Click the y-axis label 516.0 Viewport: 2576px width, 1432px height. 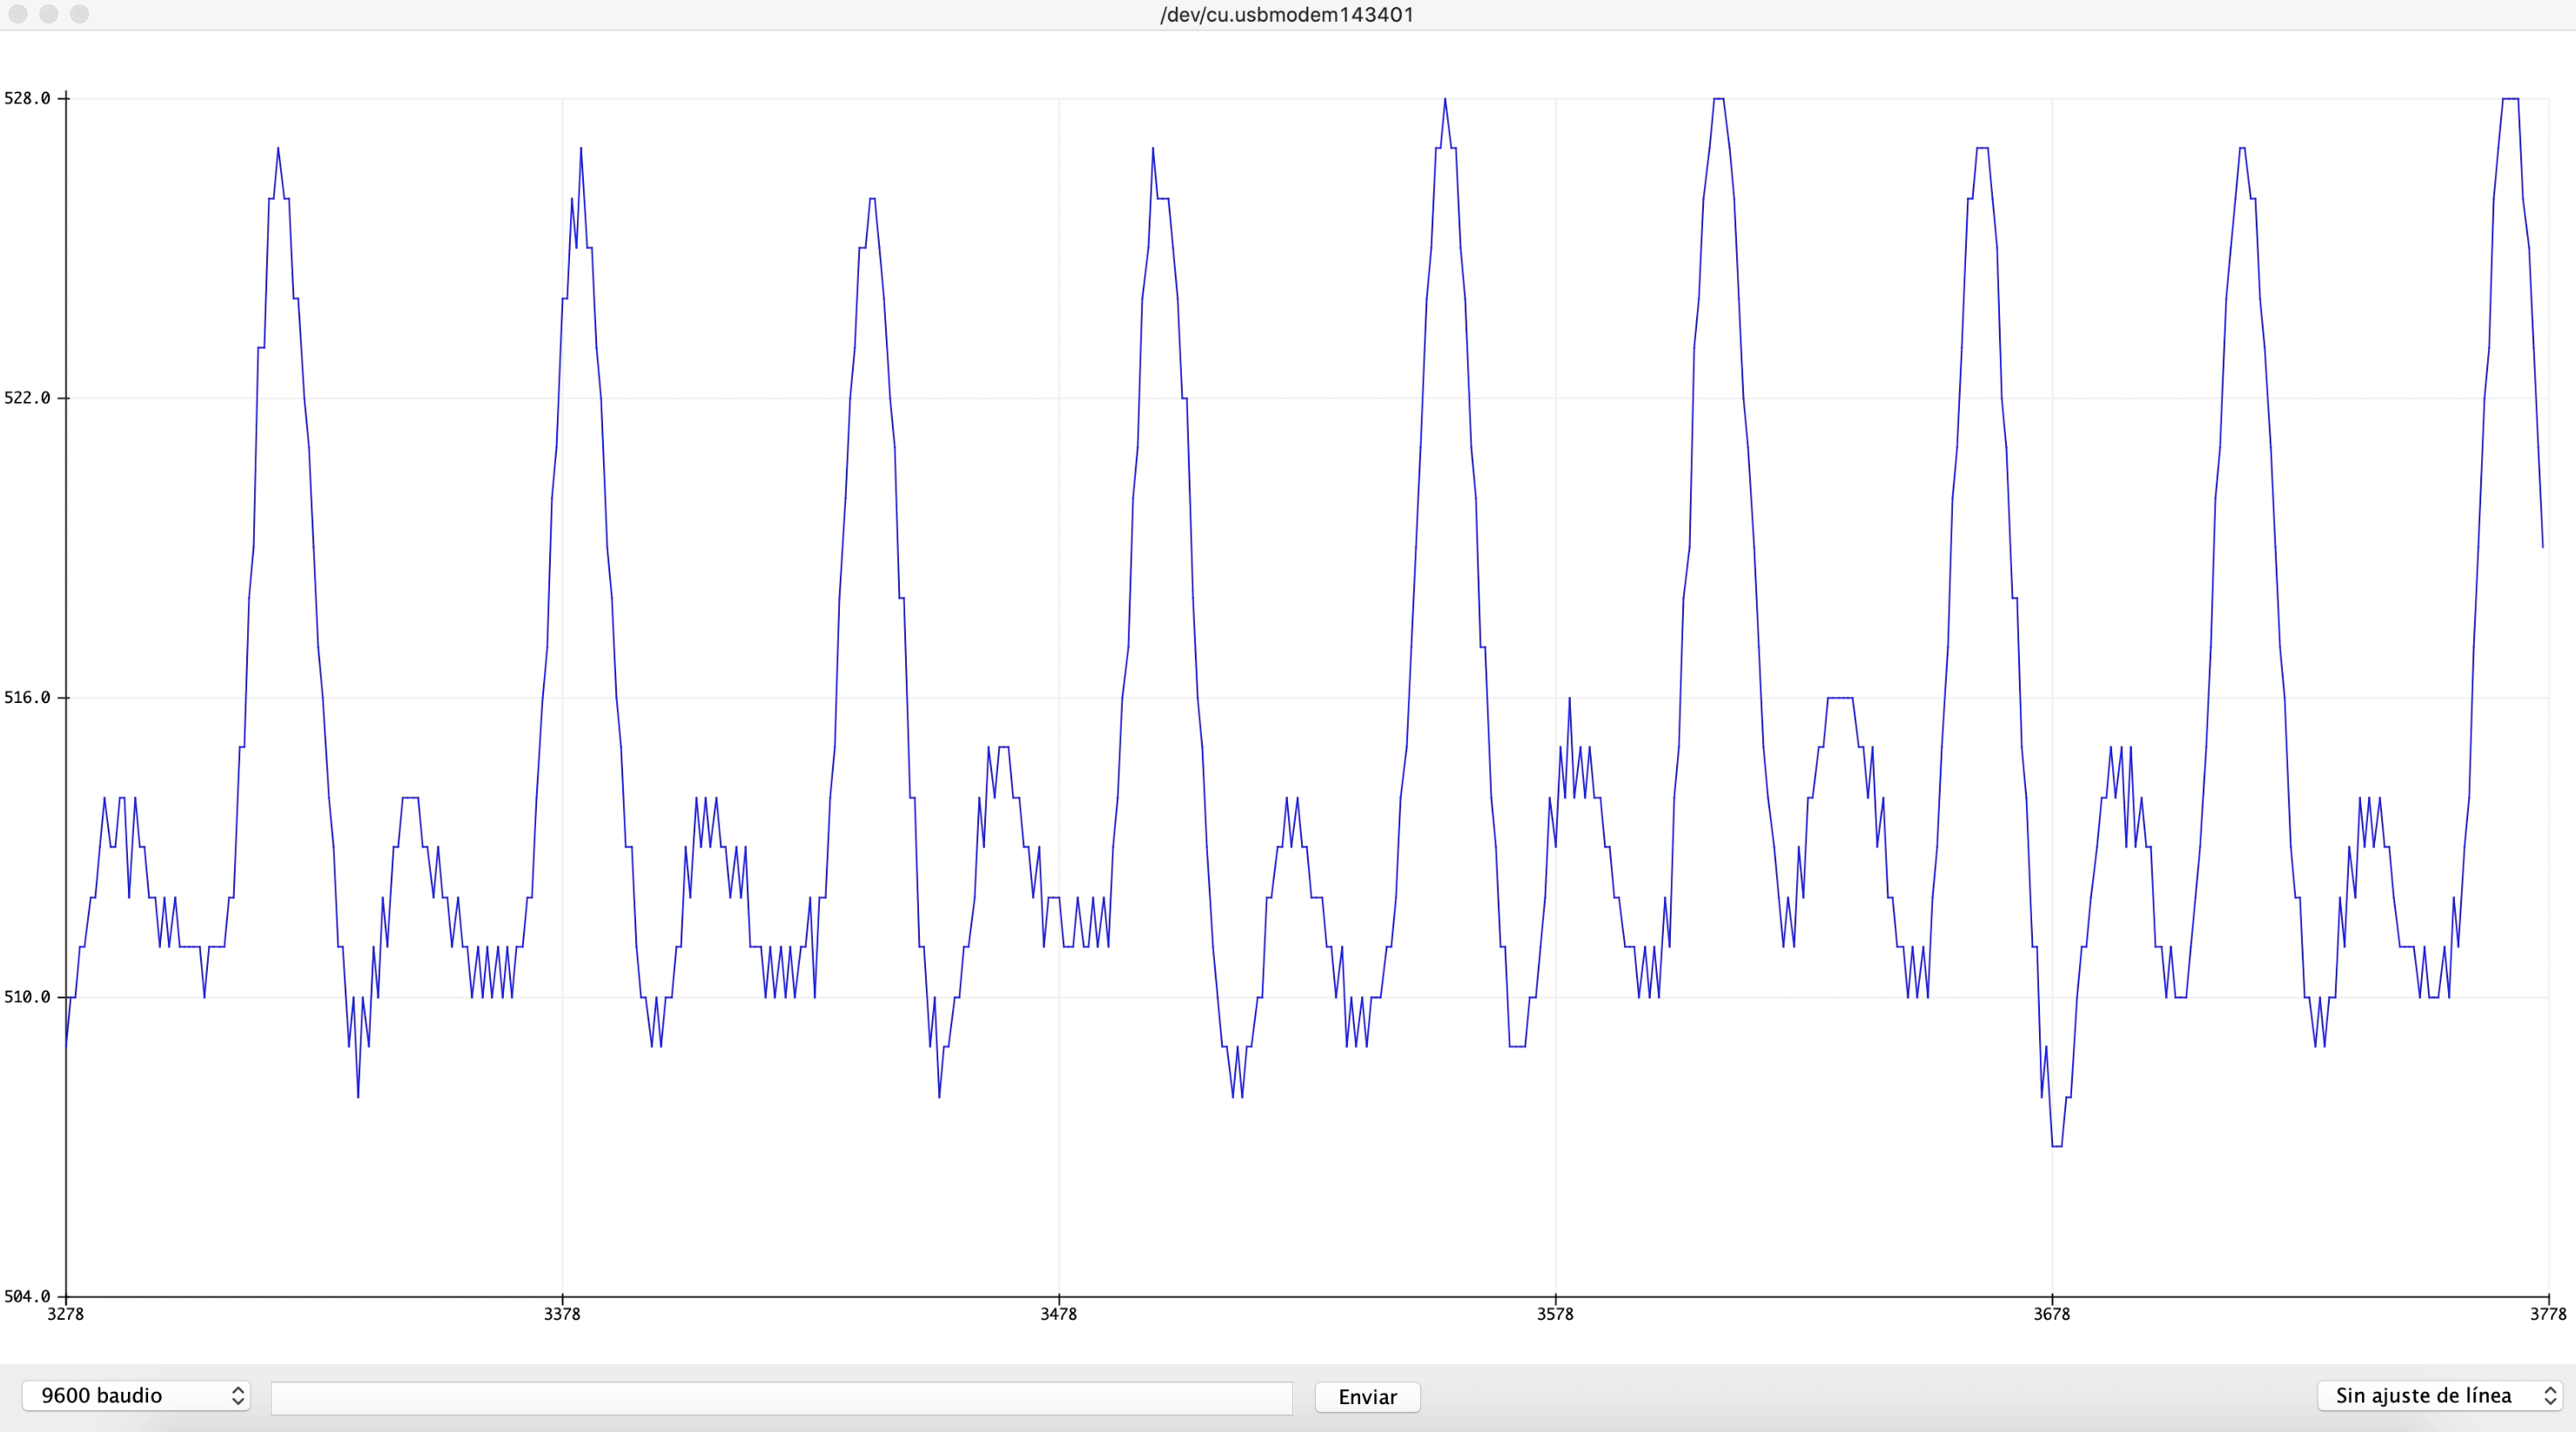coord(27,697)
